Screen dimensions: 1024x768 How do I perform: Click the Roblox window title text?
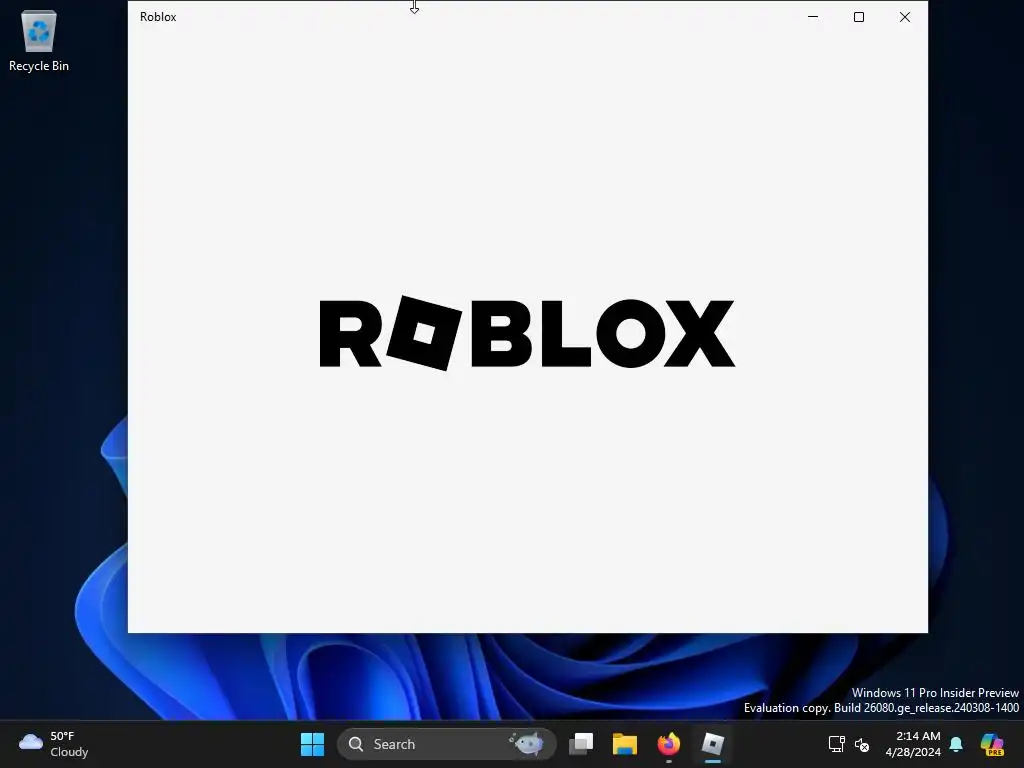(158, 17)
